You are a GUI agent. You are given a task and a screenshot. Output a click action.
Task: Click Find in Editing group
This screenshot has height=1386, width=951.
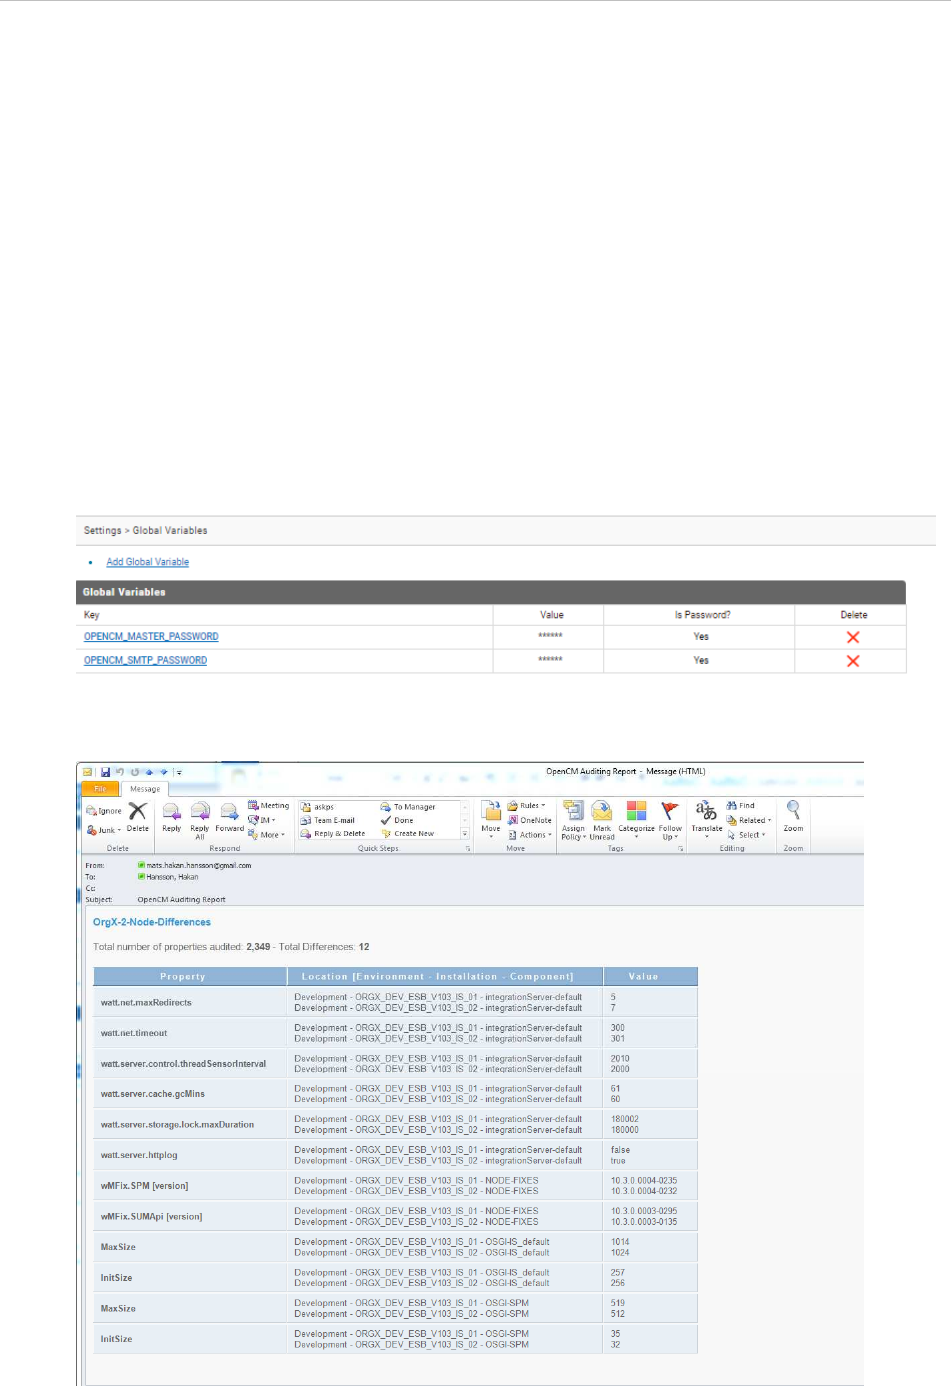click(x=741, y=806)
